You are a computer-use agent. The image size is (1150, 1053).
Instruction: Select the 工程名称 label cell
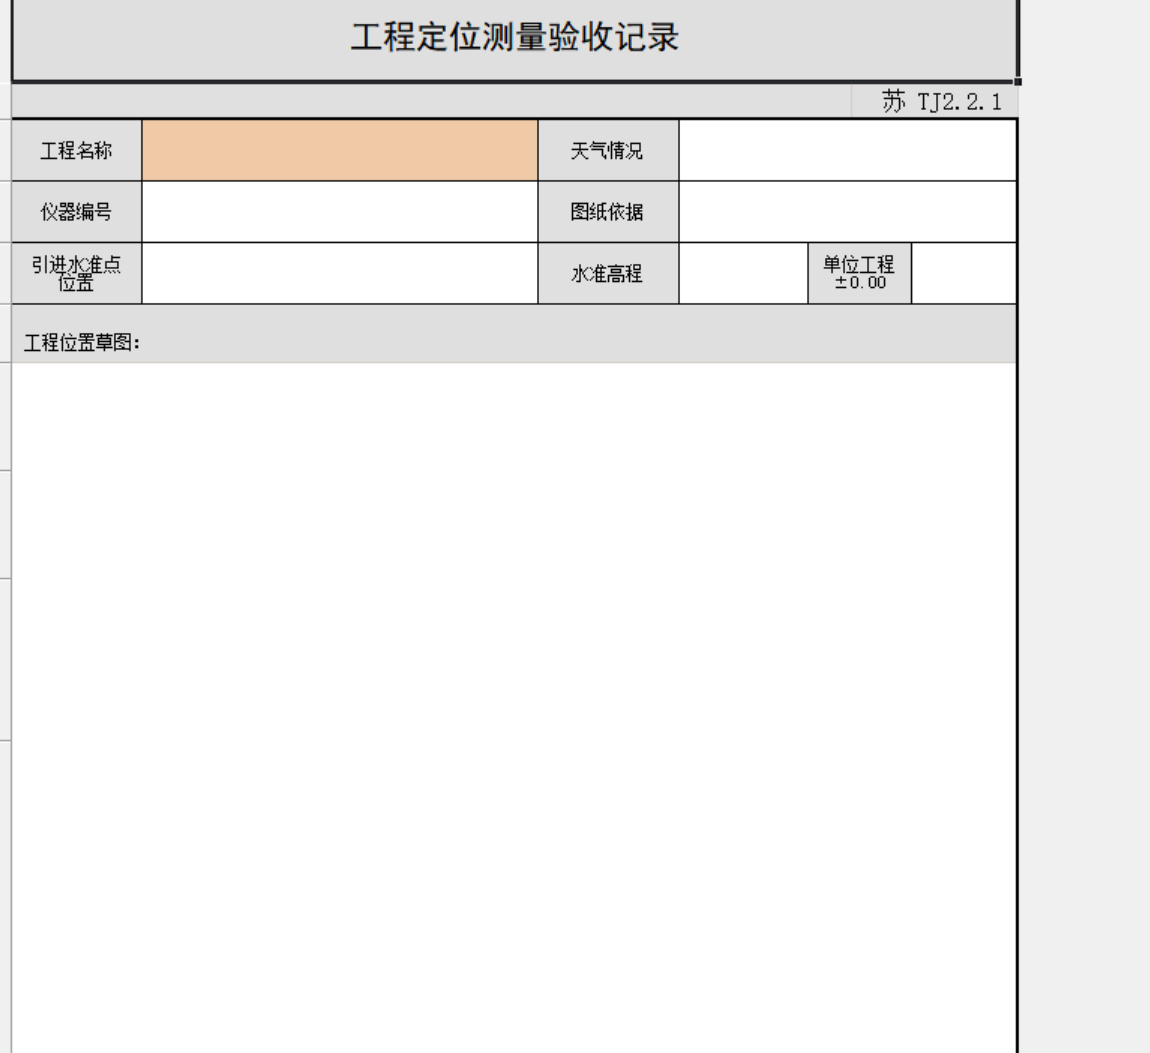77,150
